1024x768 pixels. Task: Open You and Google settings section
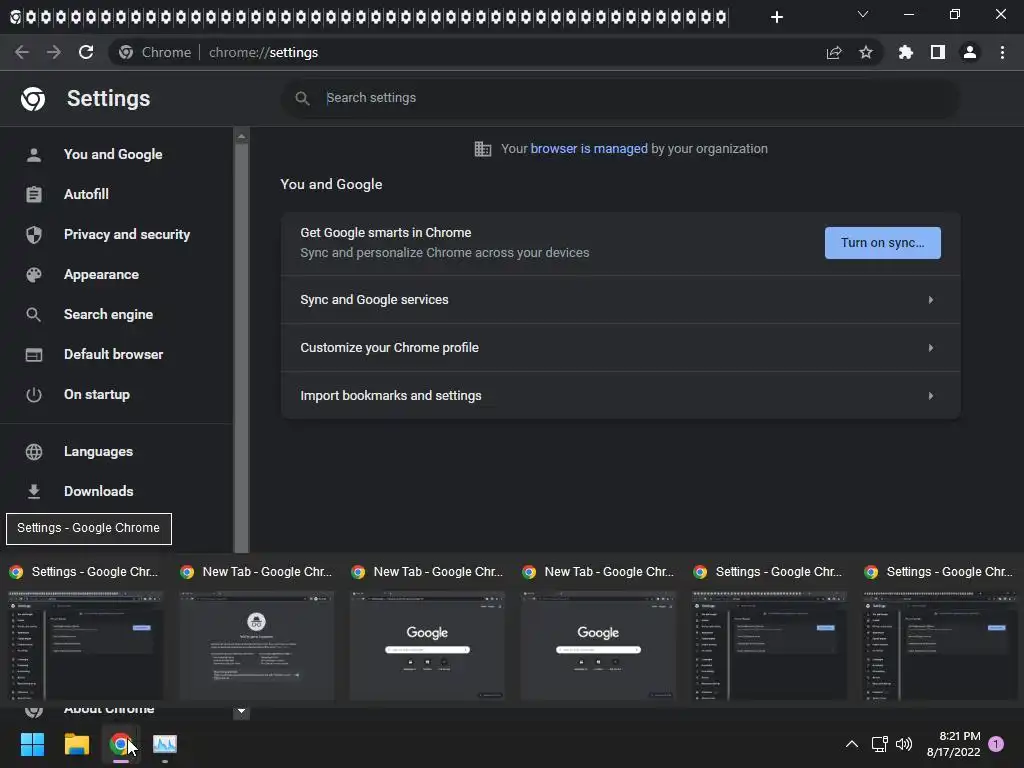pyautogui.click(x=113, y=154)
